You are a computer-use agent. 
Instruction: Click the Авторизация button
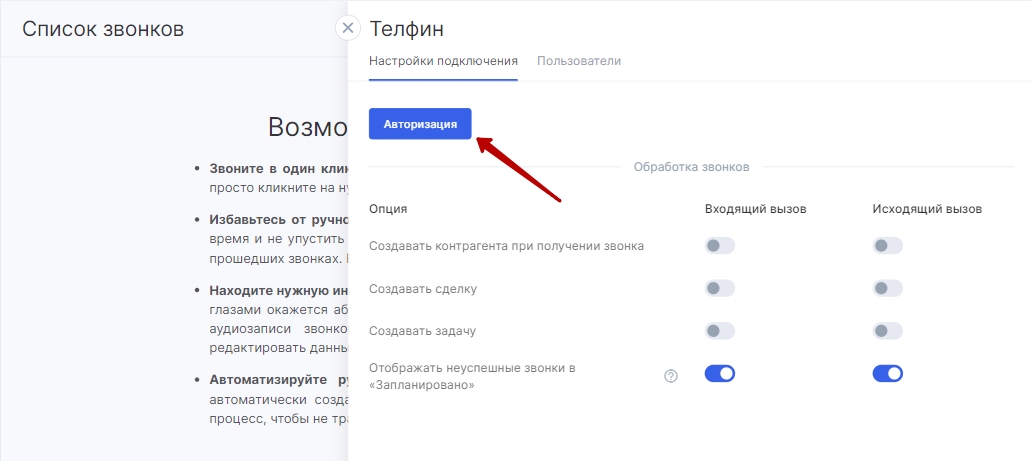click(x=420, y=124)
